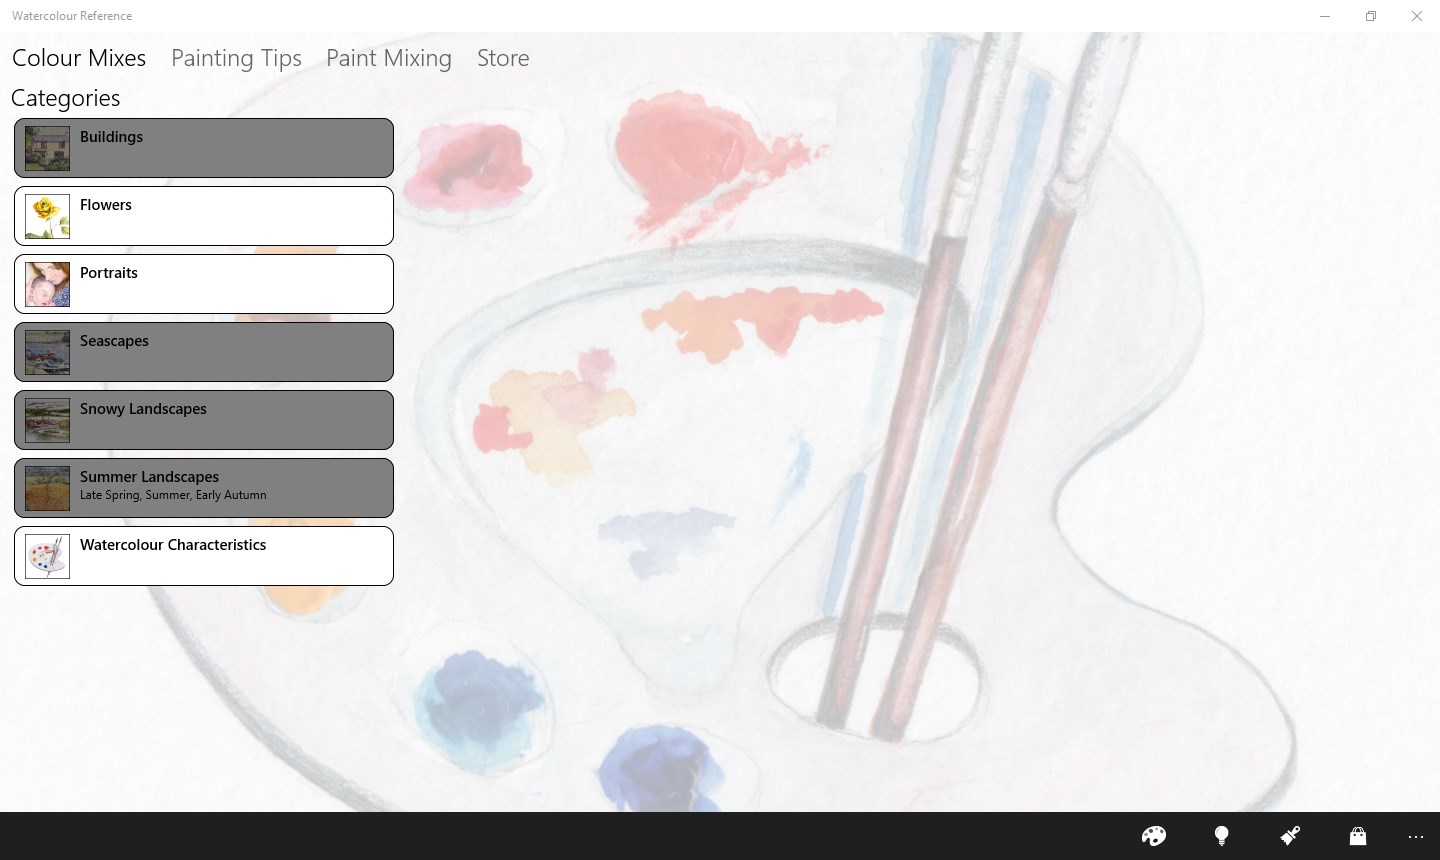Viewport: 1440px width, 860px height.
Task: Open Watercolour Characteristics category
Action: tap(204, 556)
